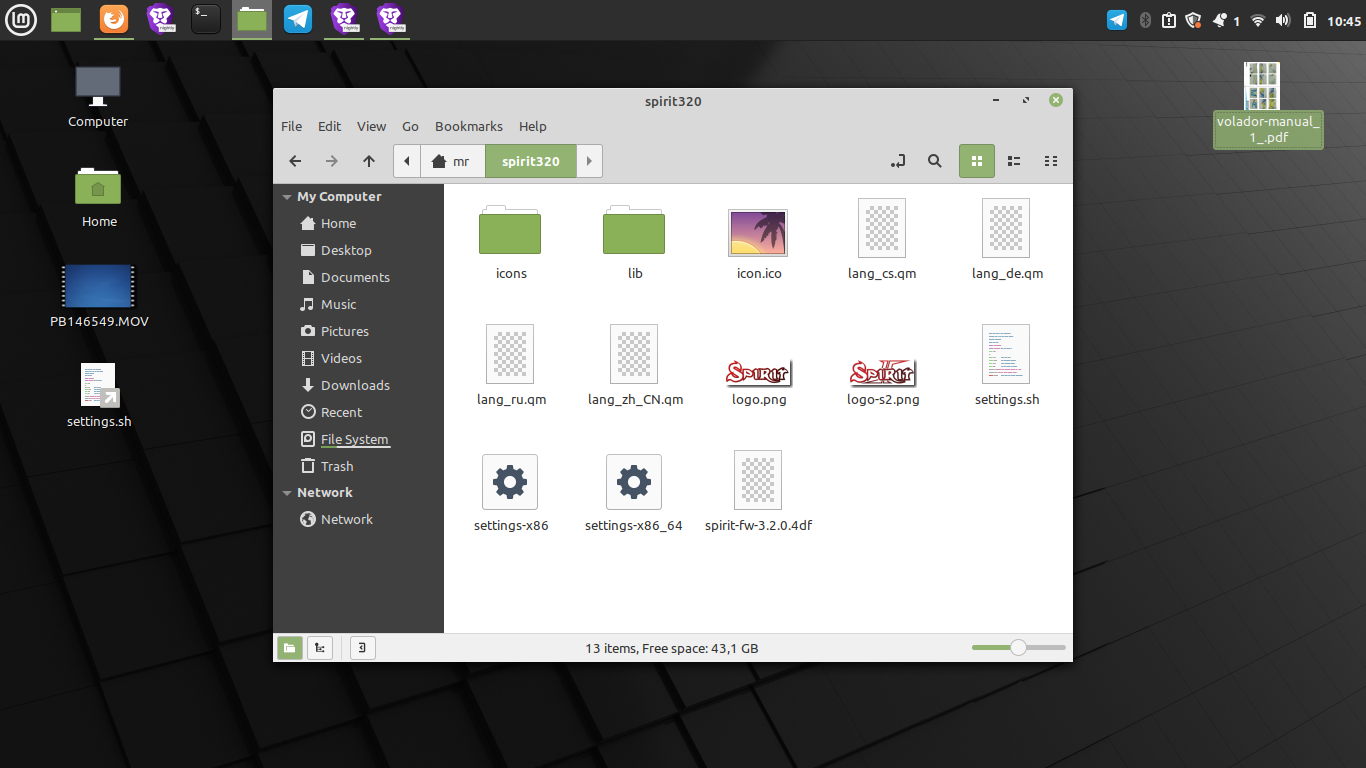Switch to compact view mode

click(x=1050, y=161)
